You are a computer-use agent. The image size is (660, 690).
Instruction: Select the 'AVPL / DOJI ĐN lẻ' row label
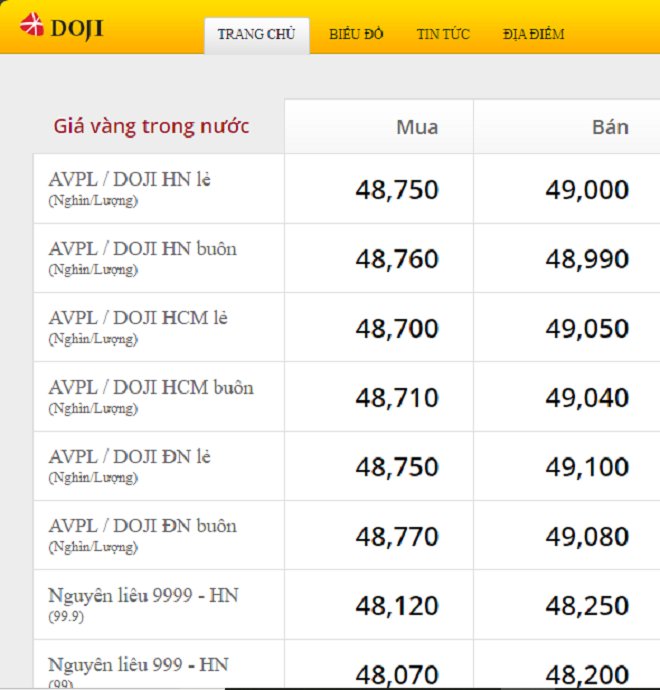[x=129, y=457]
